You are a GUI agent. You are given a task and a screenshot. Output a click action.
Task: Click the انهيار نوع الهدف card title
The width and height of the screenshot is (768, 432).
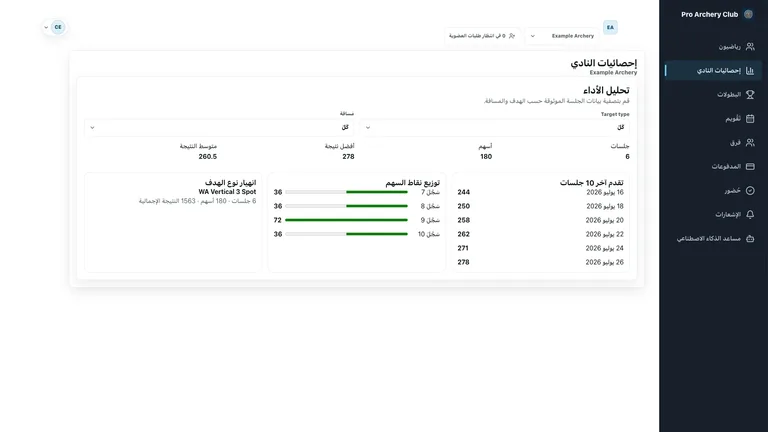click(x=230, y=183)
